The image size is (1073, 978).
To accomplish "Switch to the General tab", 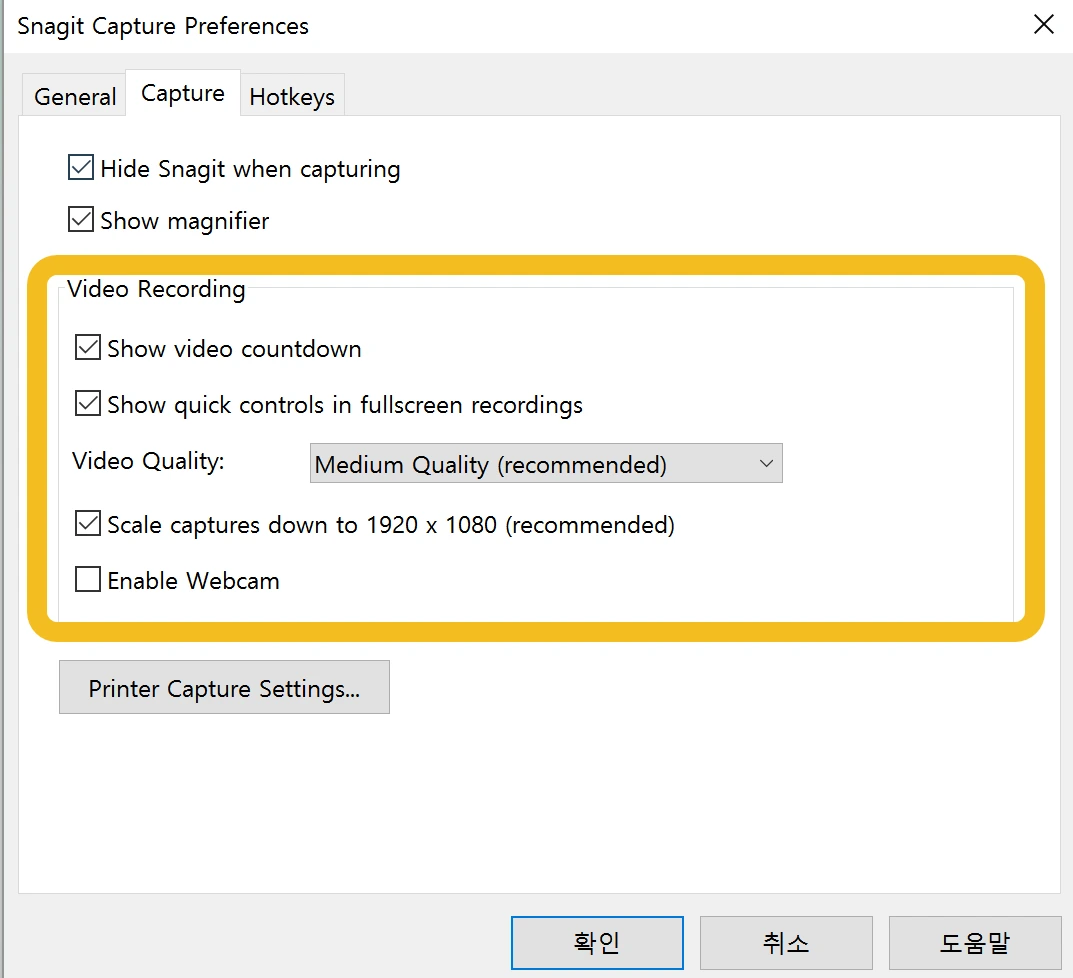I will pos(75,97).
